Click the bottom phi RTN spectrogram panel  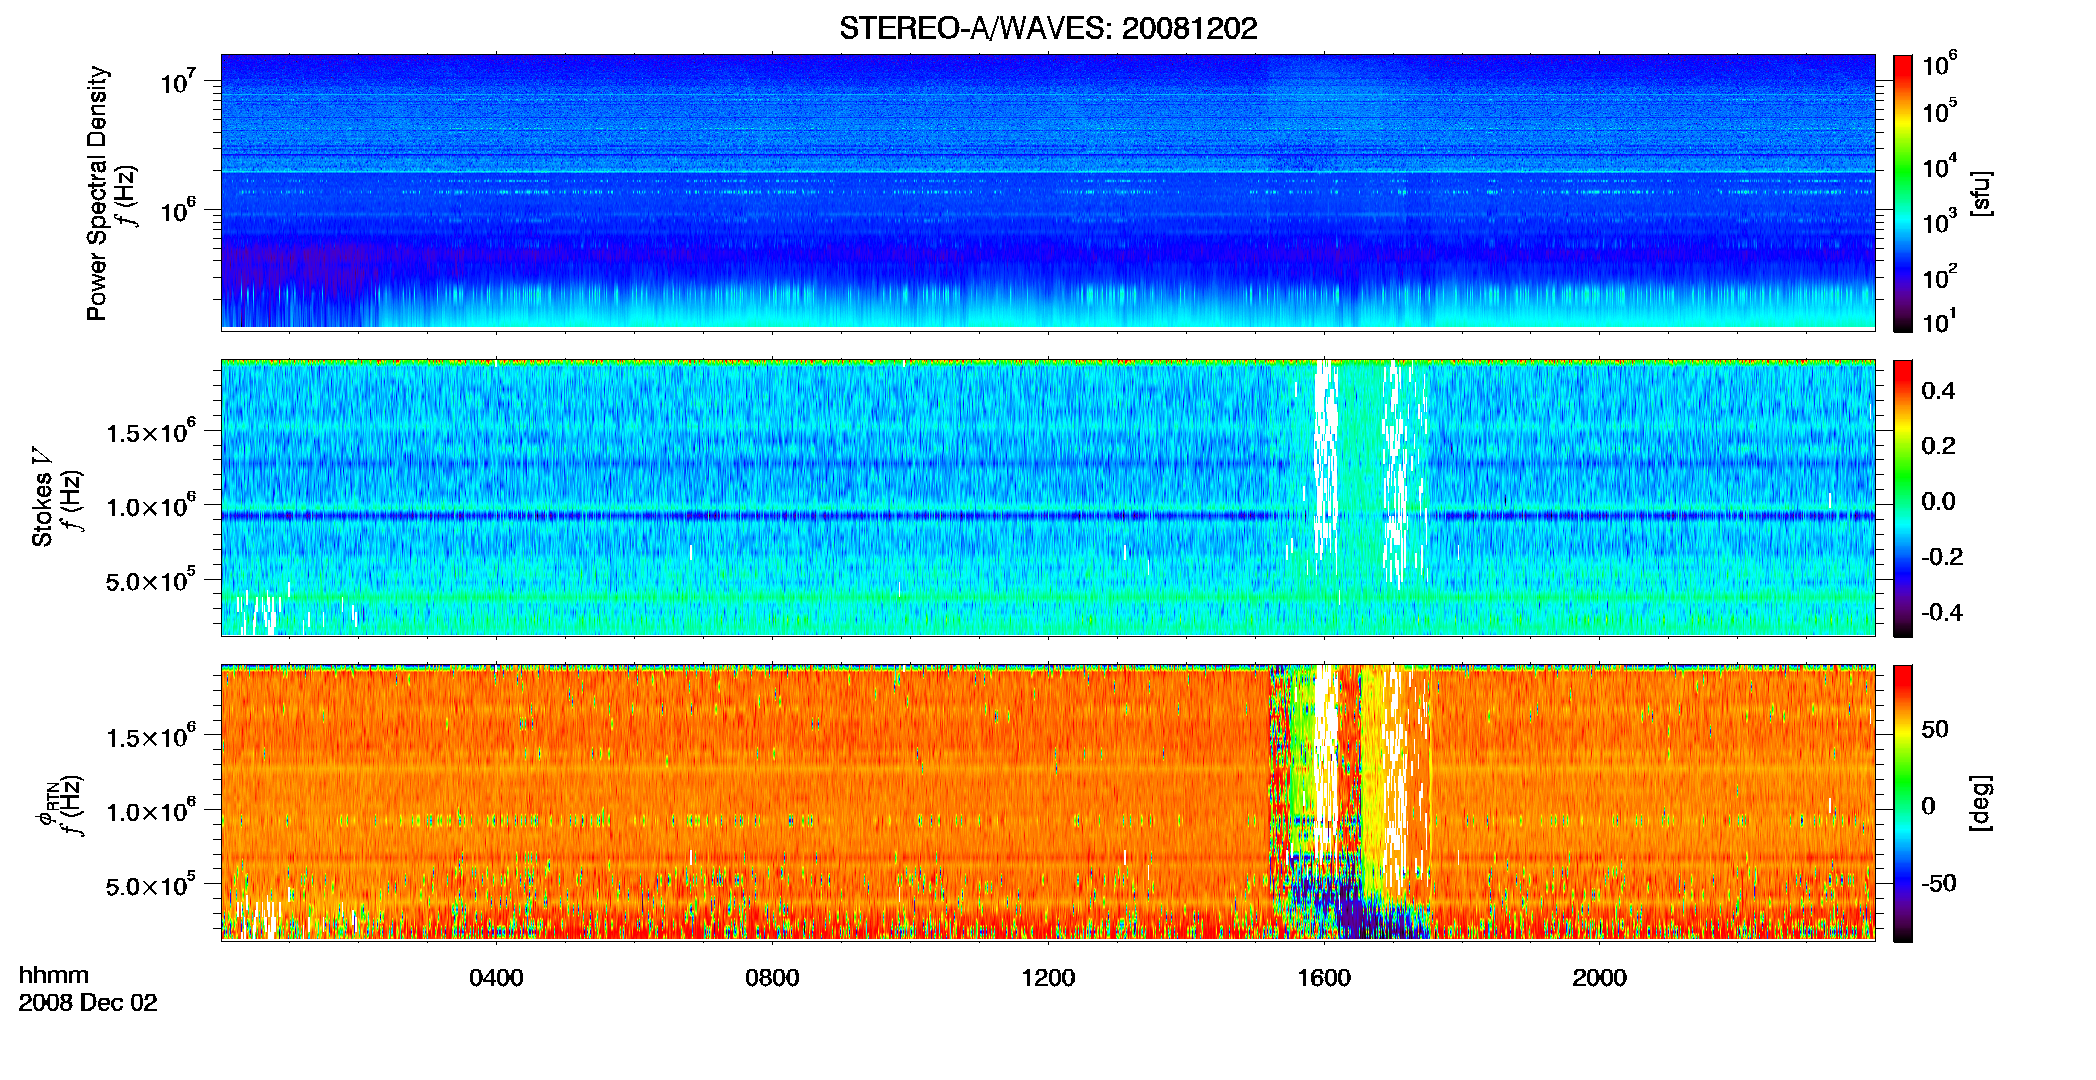point(1048,802)
